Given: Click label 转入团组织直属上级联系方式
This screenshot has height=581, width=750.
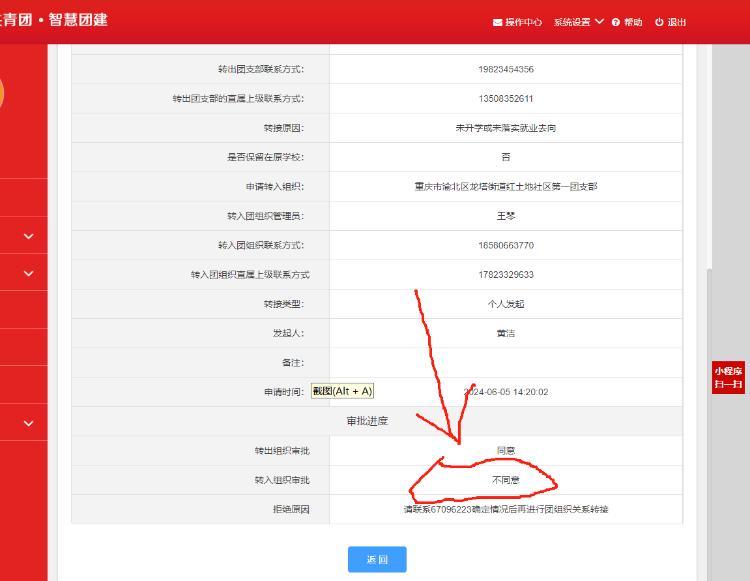Looking at the screenshot, I should (250, 274).
